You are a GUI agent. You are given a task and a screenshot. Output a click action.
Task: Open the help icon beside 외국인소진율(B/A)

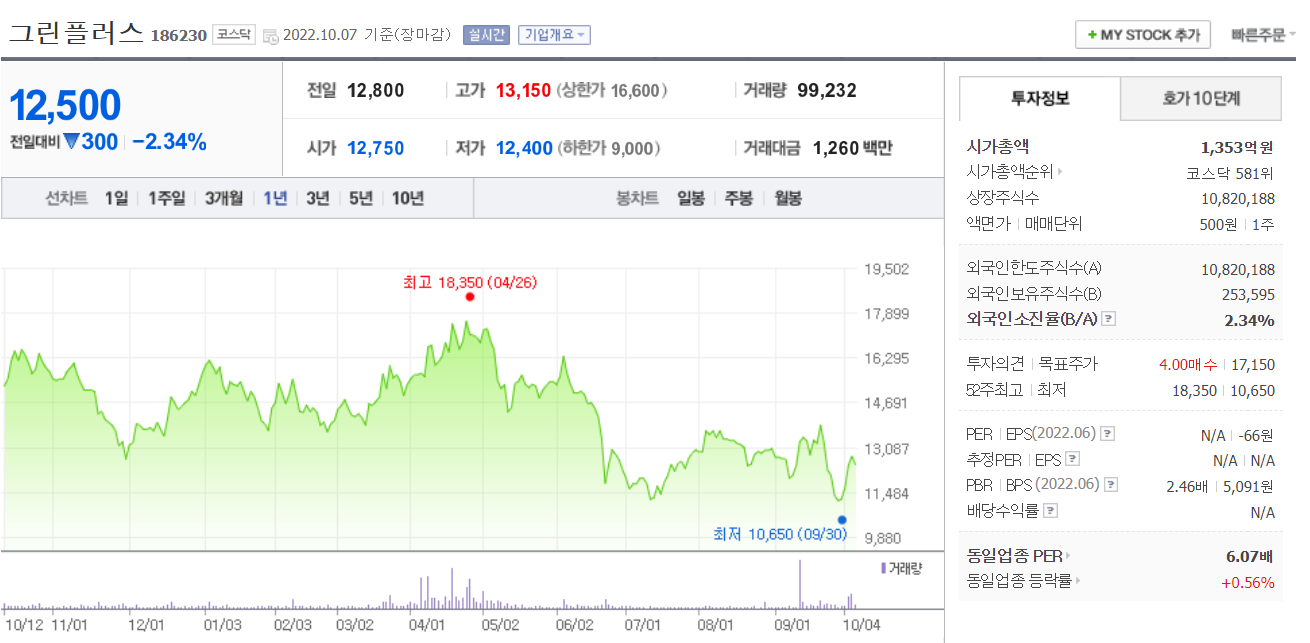tap(1108, 319)
